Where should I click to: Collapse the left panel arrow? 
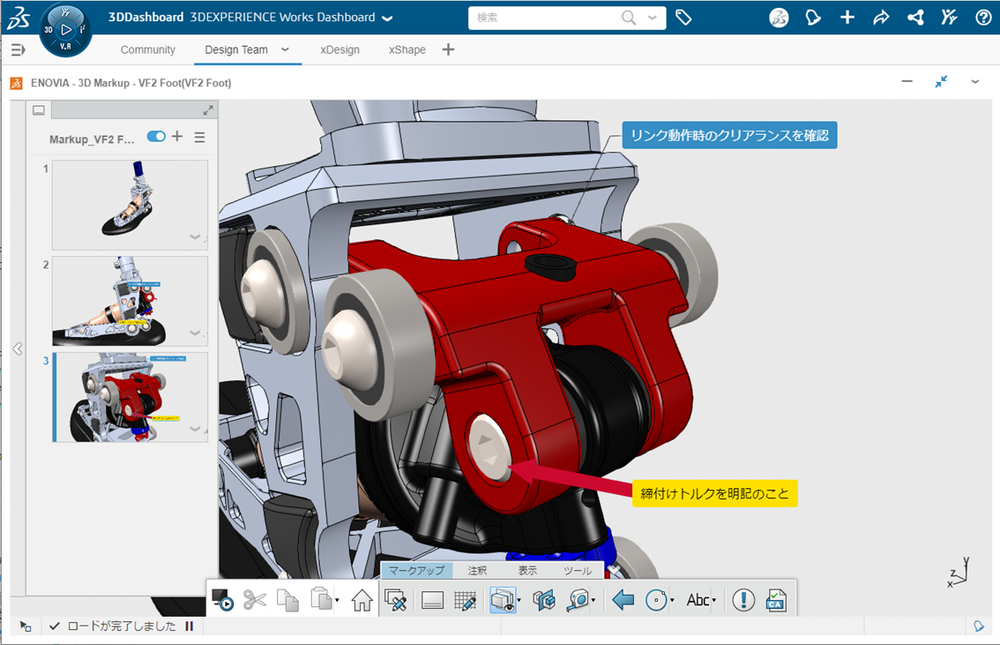coord(18,349)
